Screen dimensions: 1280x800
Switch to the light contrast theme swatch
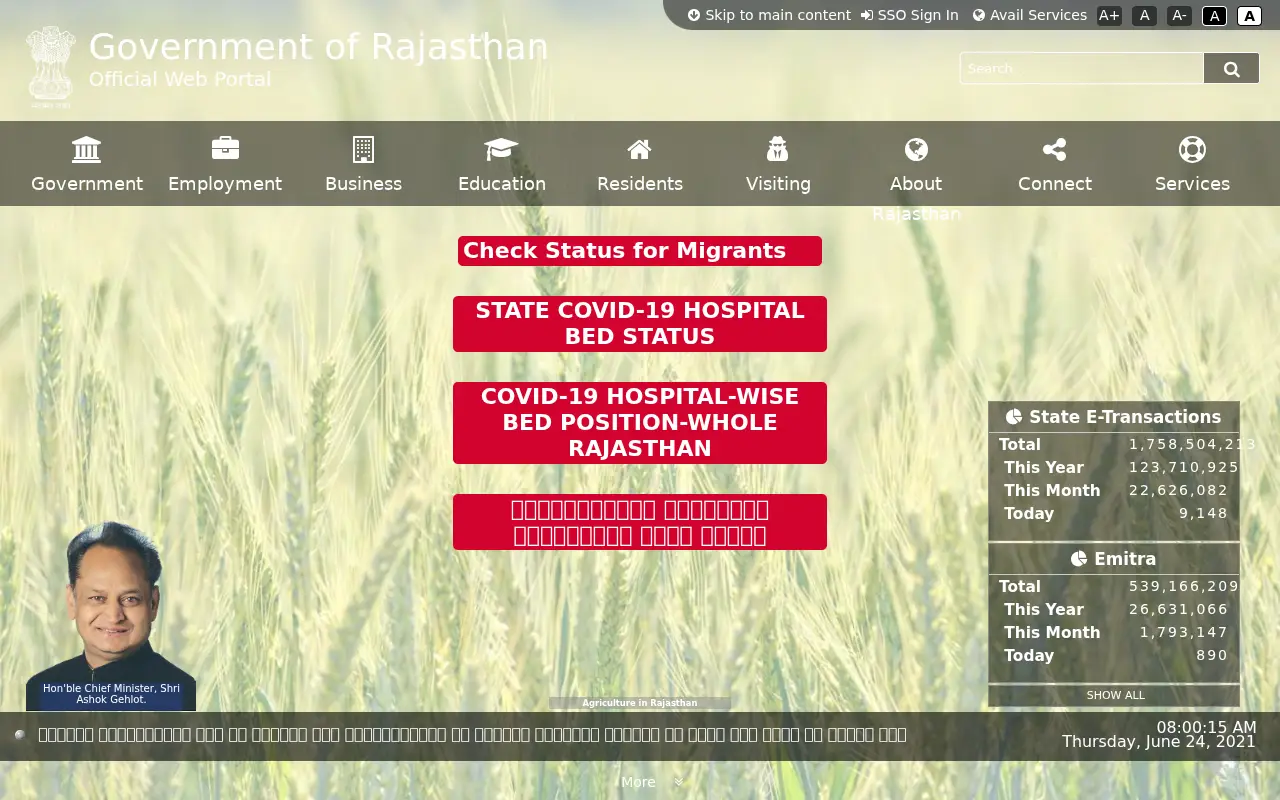pos(1249,15)
